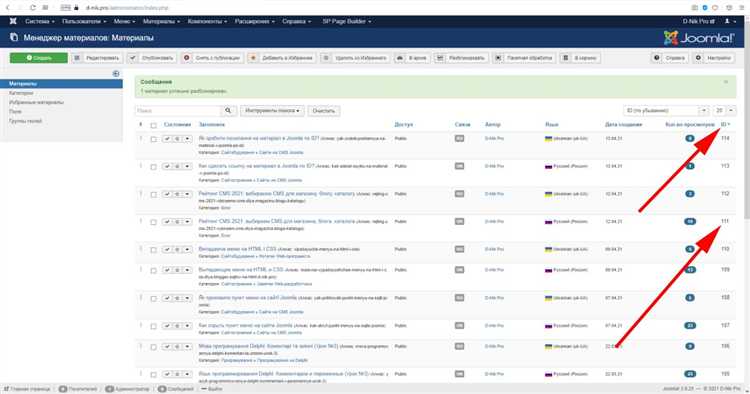Click the Снять с публикации toolbar button
This screenshot has height=394, width=750.
pos(212,58)
